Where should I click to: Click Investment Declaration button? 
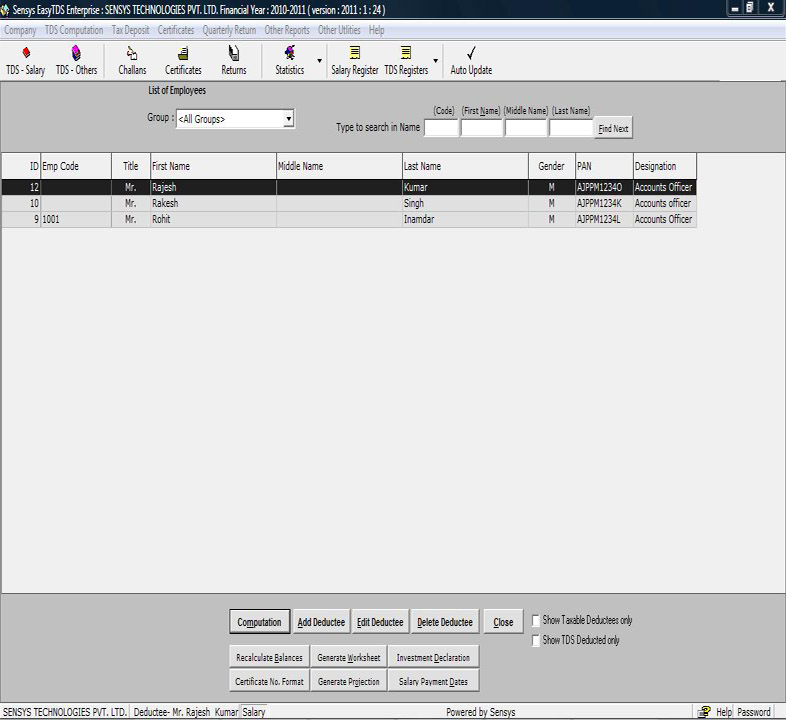[433, 657]
